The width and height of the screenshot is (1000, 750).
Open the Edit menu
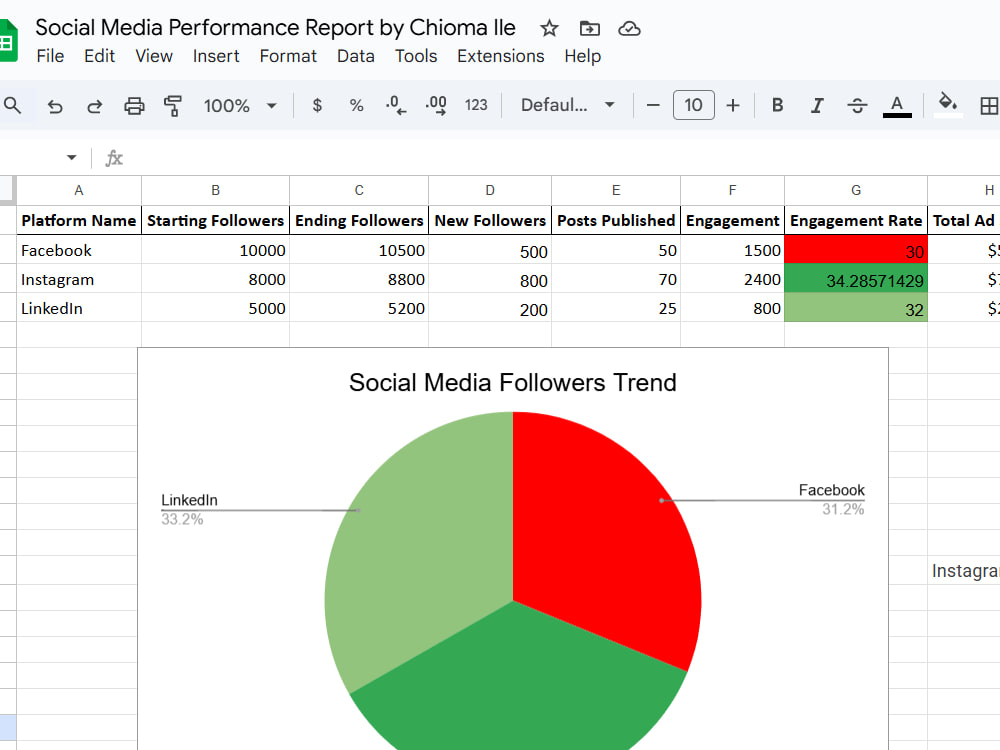(99, 56)
